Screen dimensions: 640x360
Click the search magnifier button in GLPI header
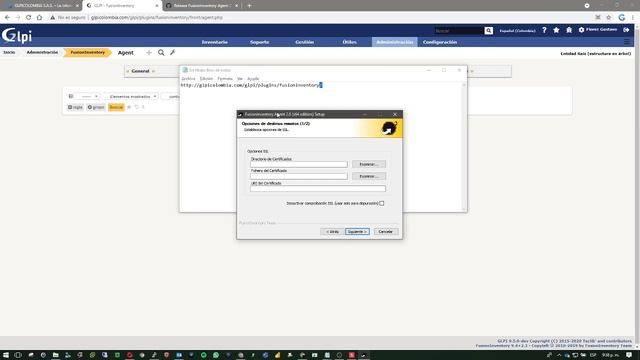pyautogui.click(x=489, y=31)
